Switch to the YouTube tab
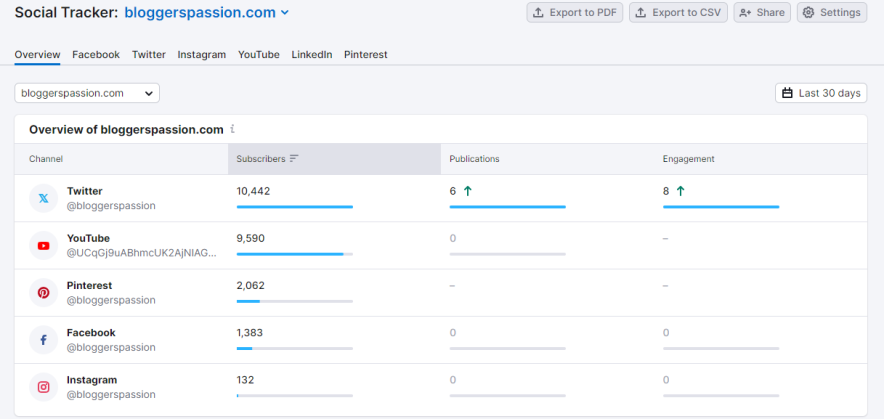The width and height of the screenshot is (884, 419). pyautogui.click(x=259, y=55)
